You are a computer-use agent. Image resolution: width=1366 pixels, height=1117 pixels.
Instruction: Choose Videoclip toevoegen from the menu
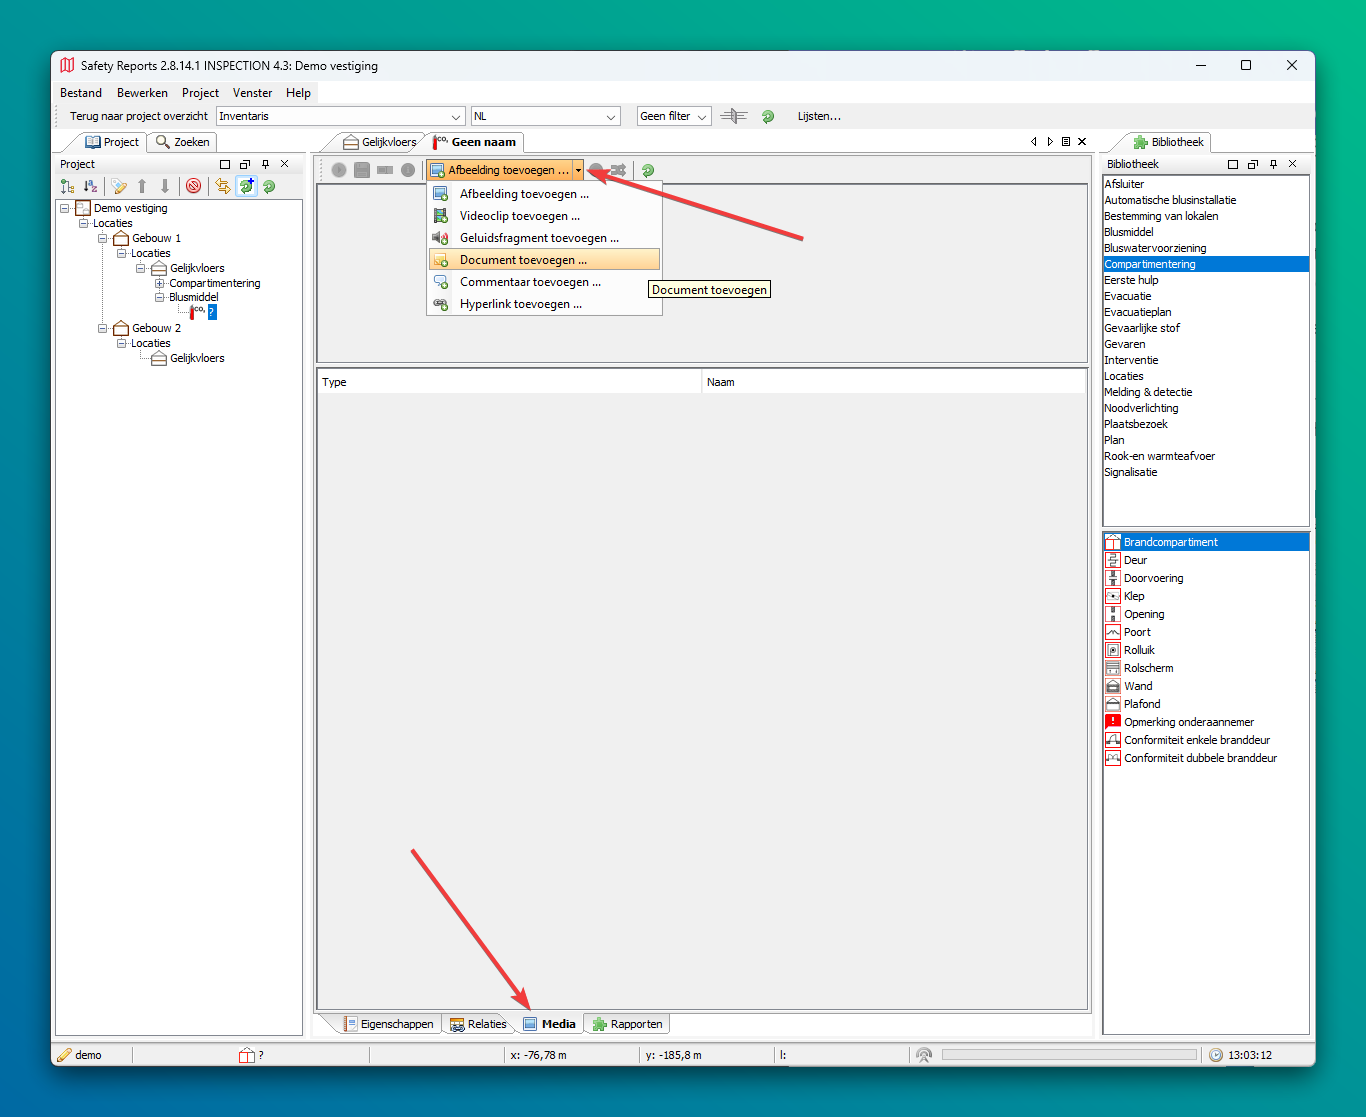click(x=519, y=216)
